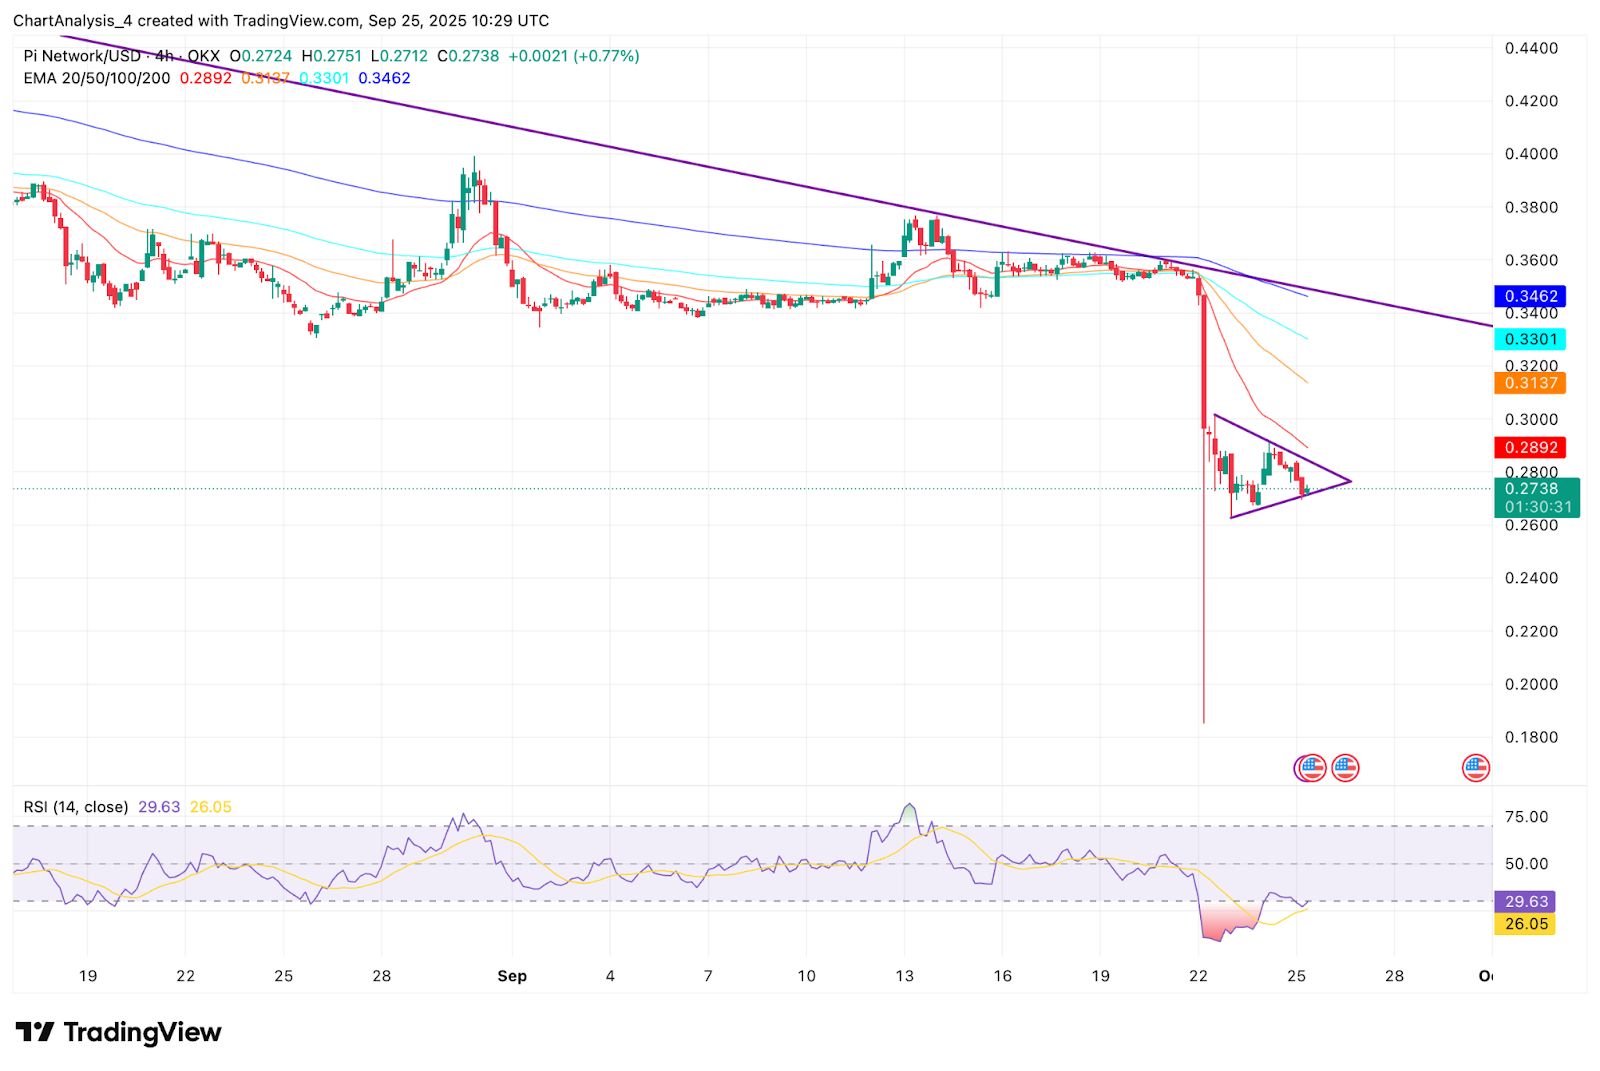
Task: Click the 0.1800 level on price axis
Action: tap(1531, 738)
